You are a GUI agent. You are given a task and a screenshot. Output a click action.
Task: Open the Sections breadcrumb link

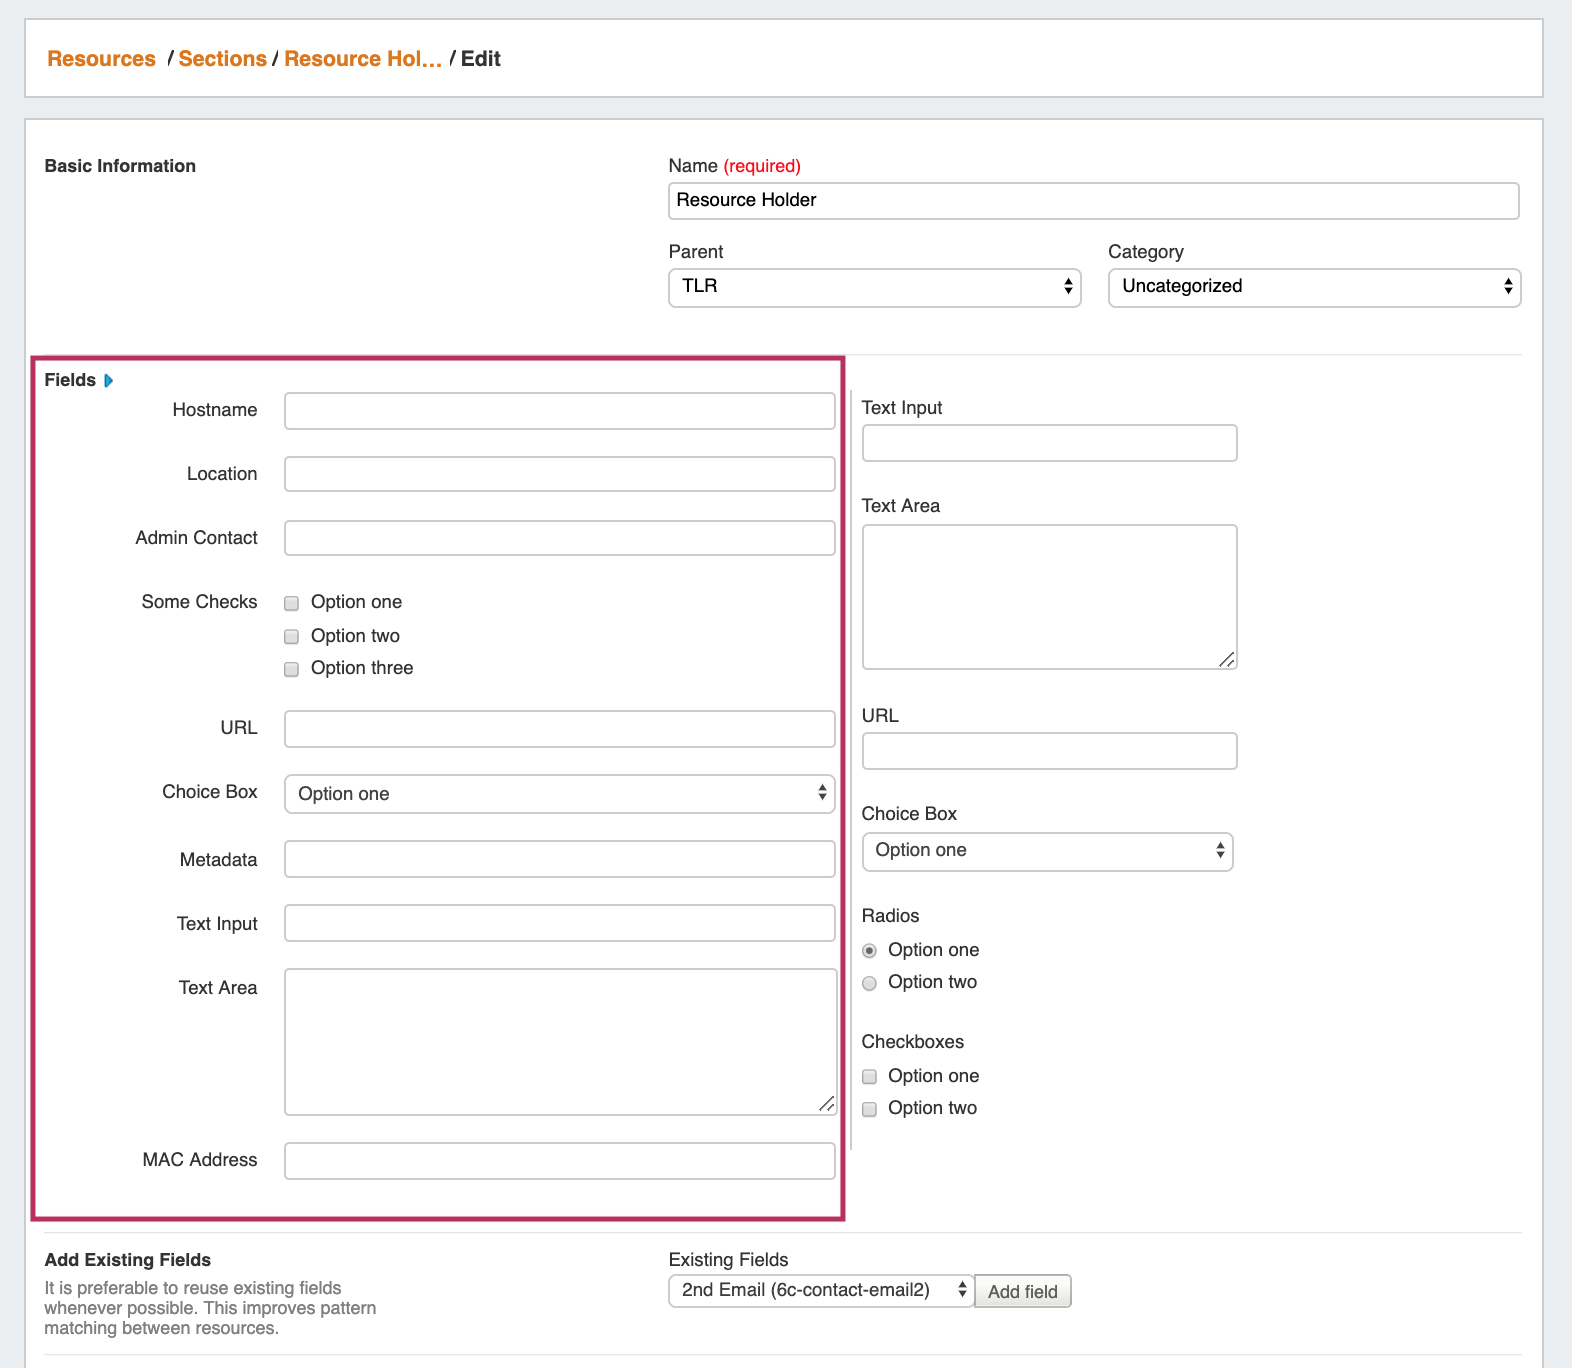222,59
